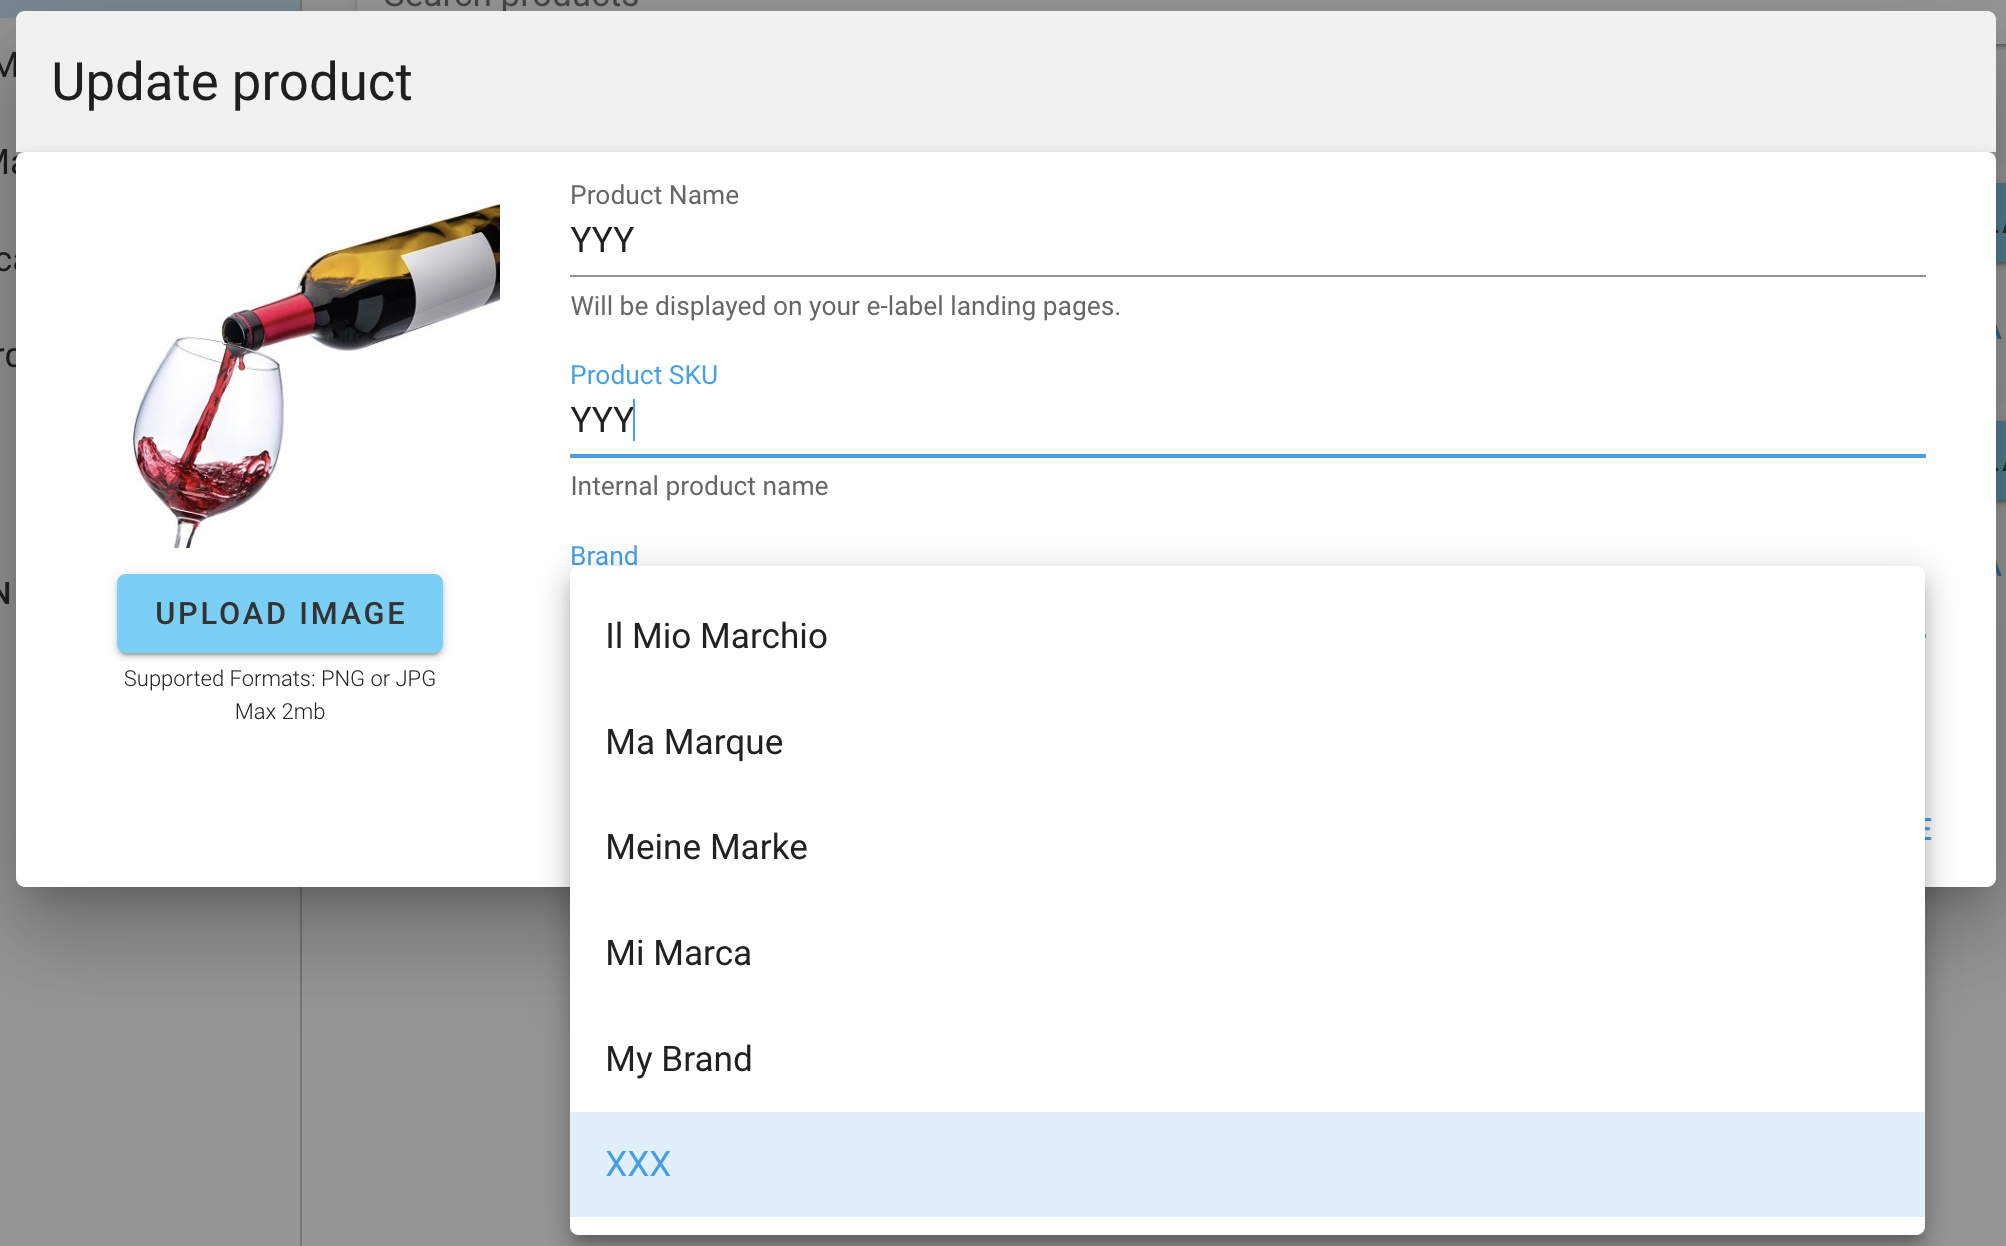The width and height of the screenshot is (2006, 1246).
Task: Click the Update product dialog title
Action: pos(231,82)
